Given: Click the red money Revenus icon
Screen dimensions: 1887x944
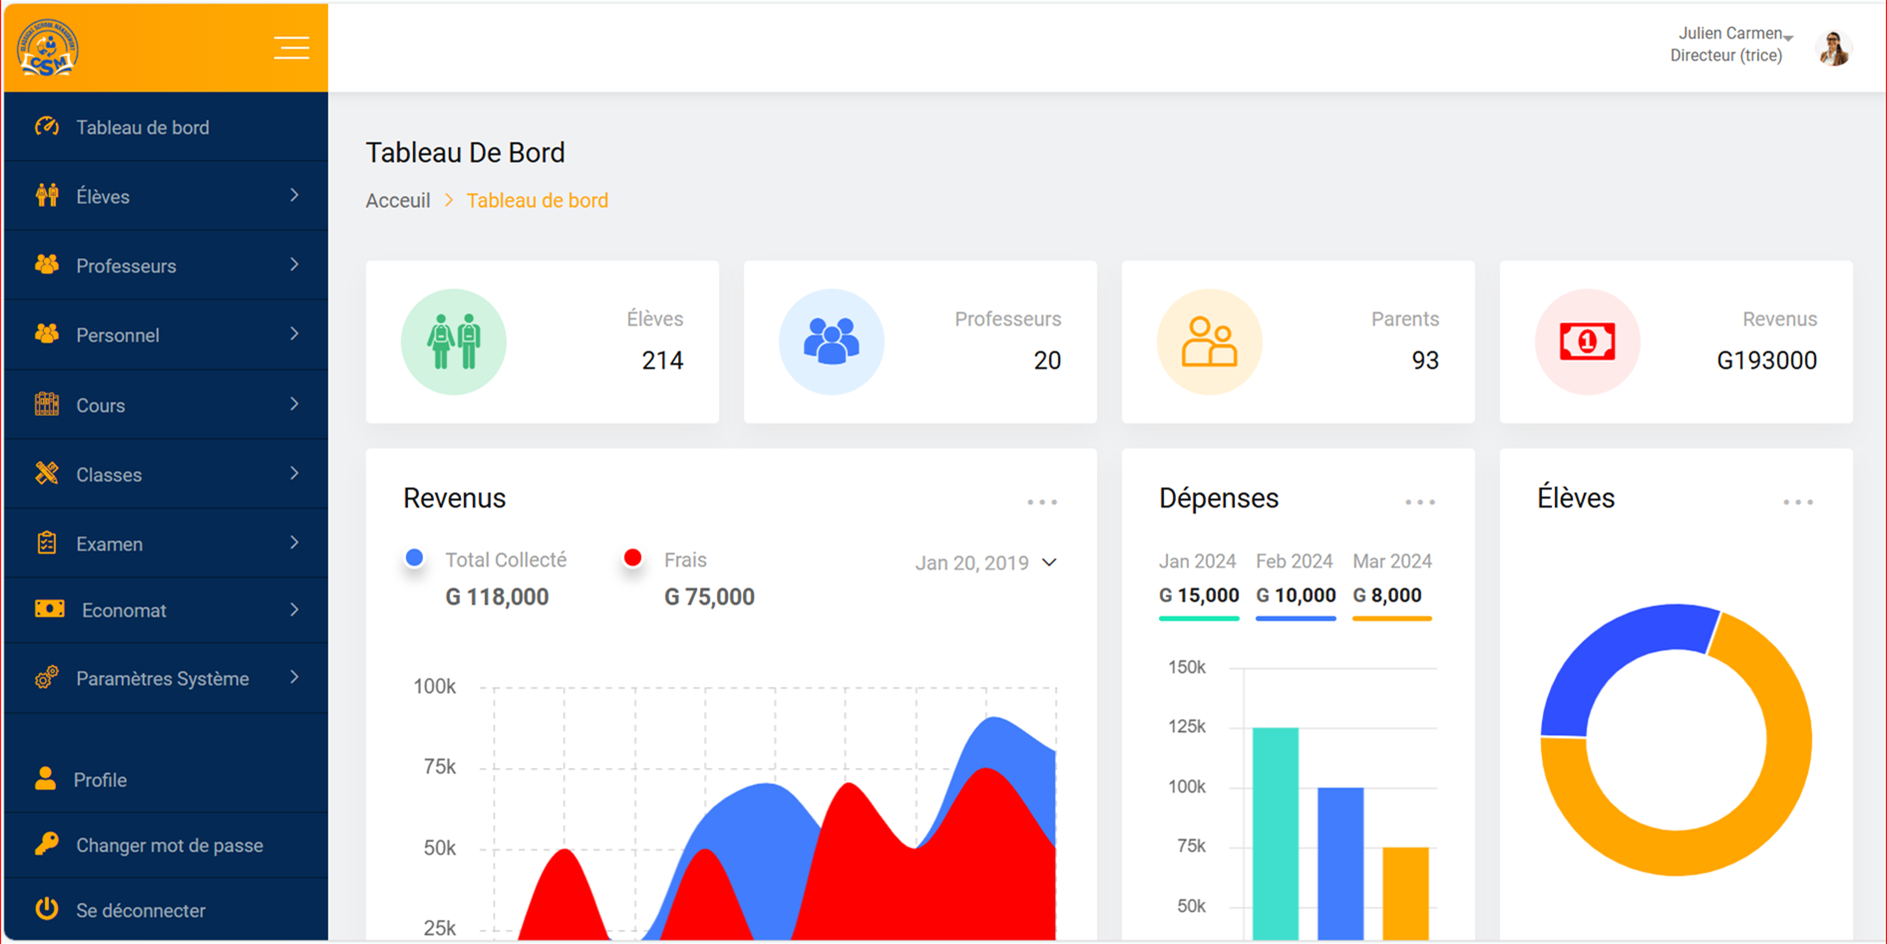Looking at the screenshot, I should [1587, 342].
